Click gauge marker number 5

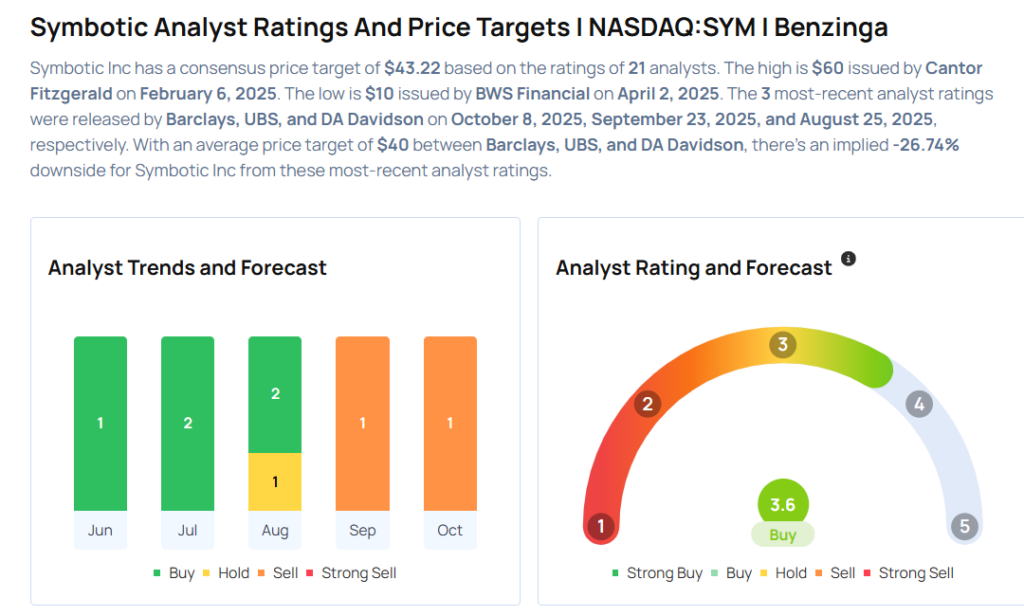pyautogui.click(x=964, y=526)
